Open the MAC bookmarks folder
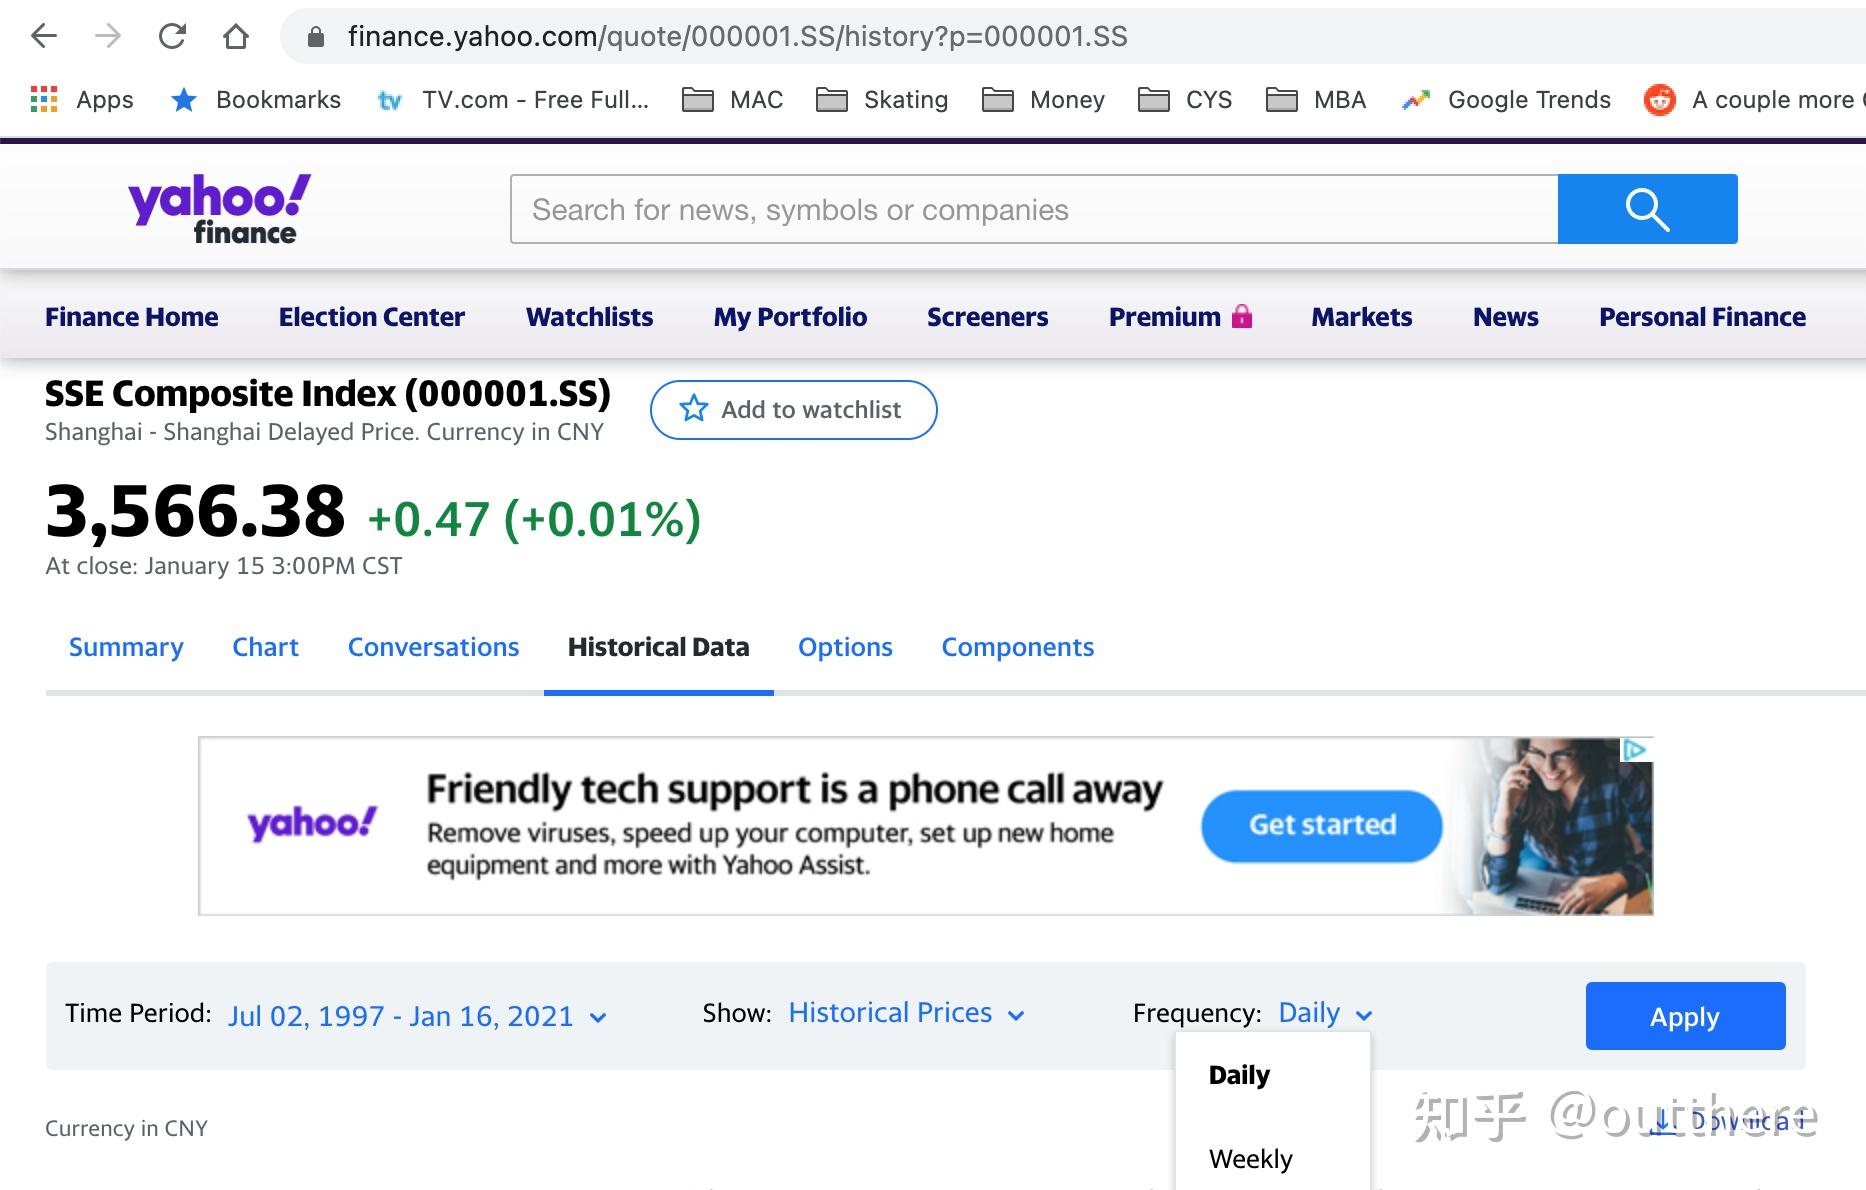 click(733, 100)
